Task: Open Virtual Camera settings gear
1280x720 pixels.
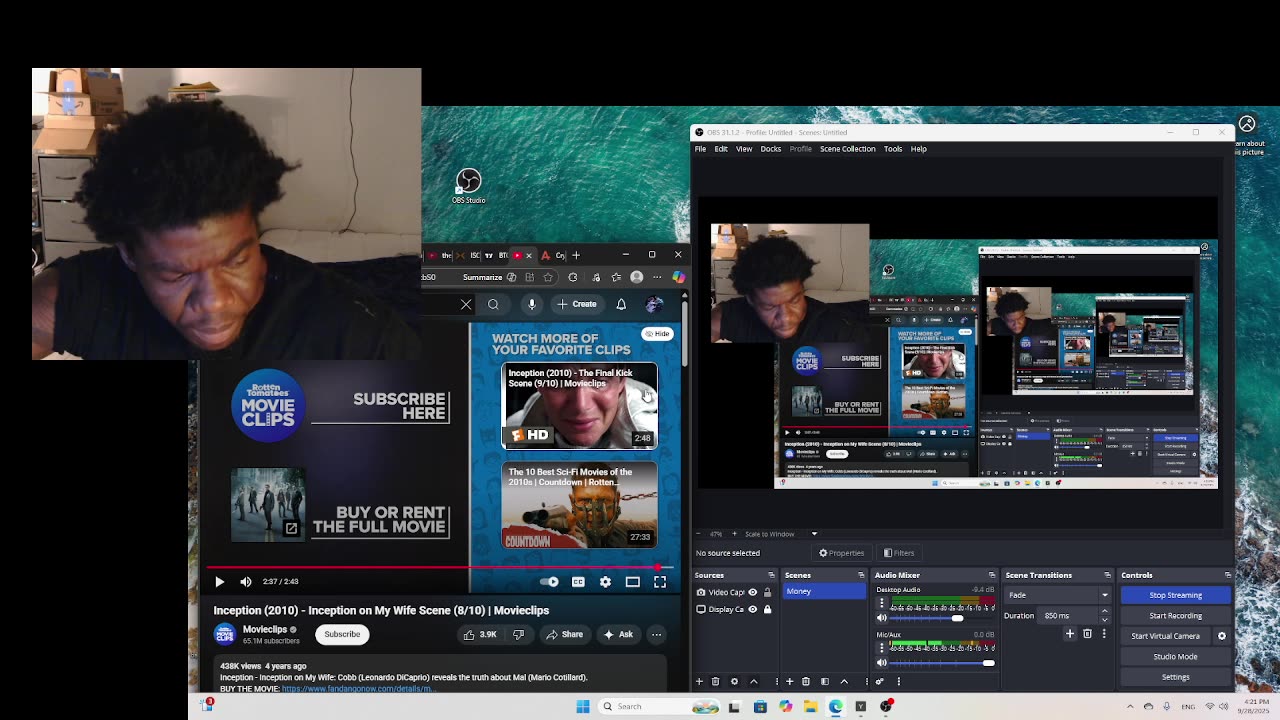Action: (1221, 636)
